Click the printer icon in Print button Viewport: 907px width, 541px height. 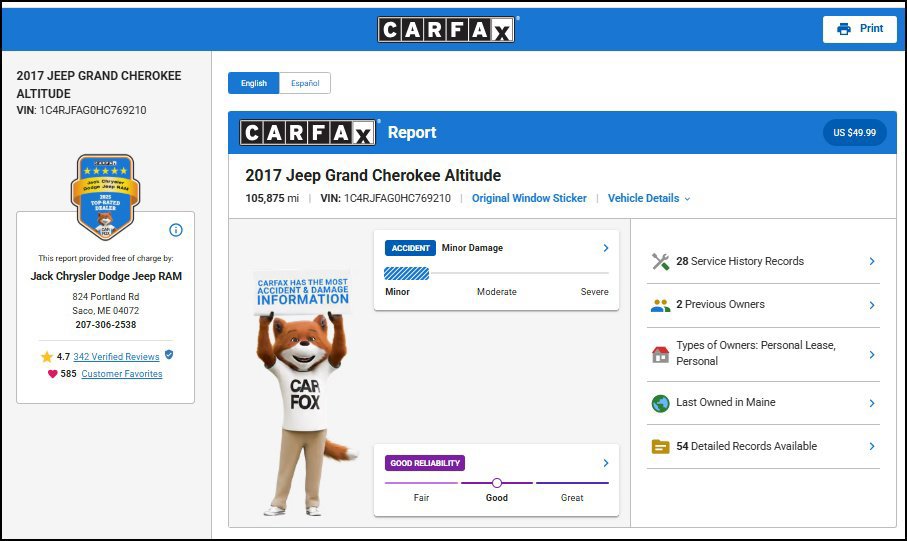pos(844,29)
